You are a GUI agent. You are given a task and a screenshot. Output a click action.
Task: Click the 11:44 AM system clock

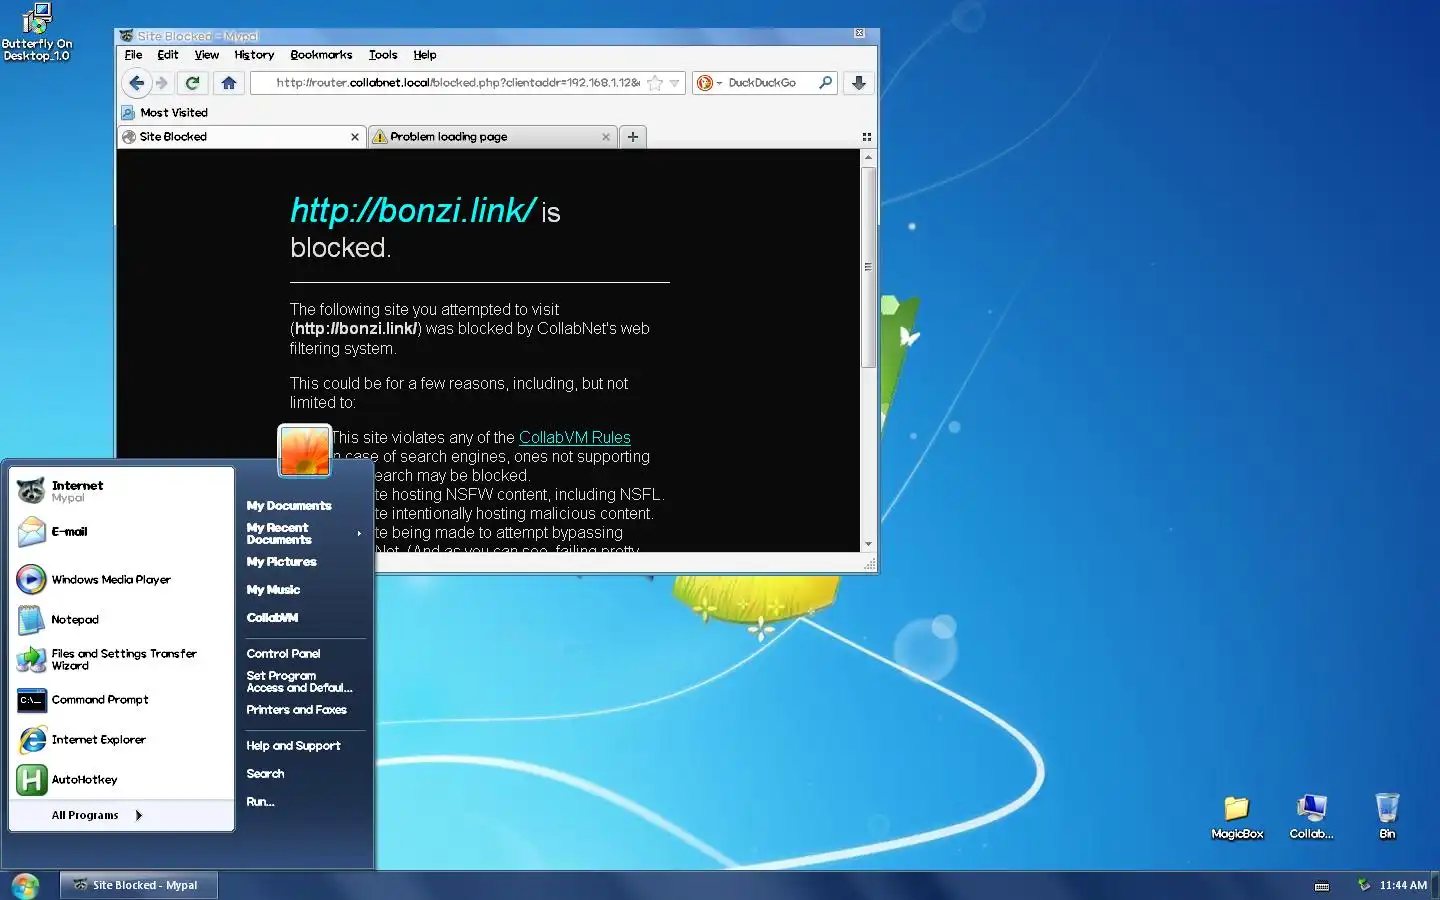click(x=1403, y=885)
